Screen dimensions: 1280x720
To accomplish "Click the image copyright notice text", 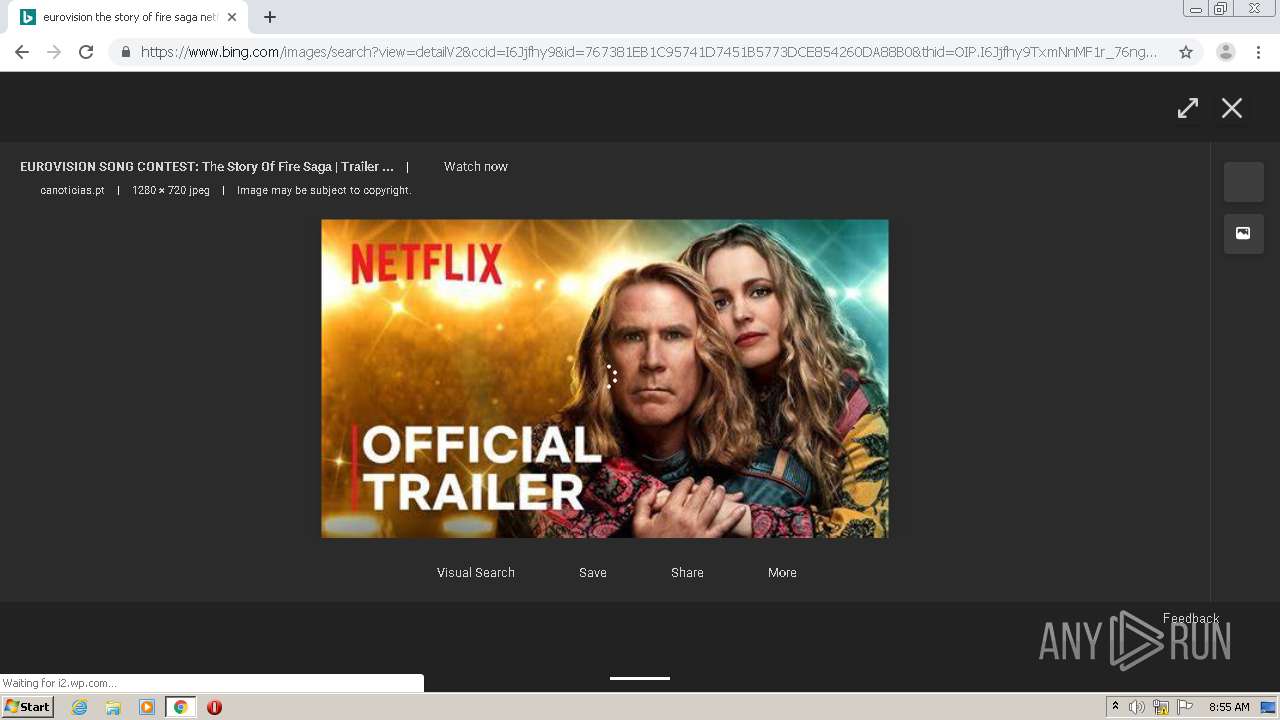I will [x=324, y=190].
